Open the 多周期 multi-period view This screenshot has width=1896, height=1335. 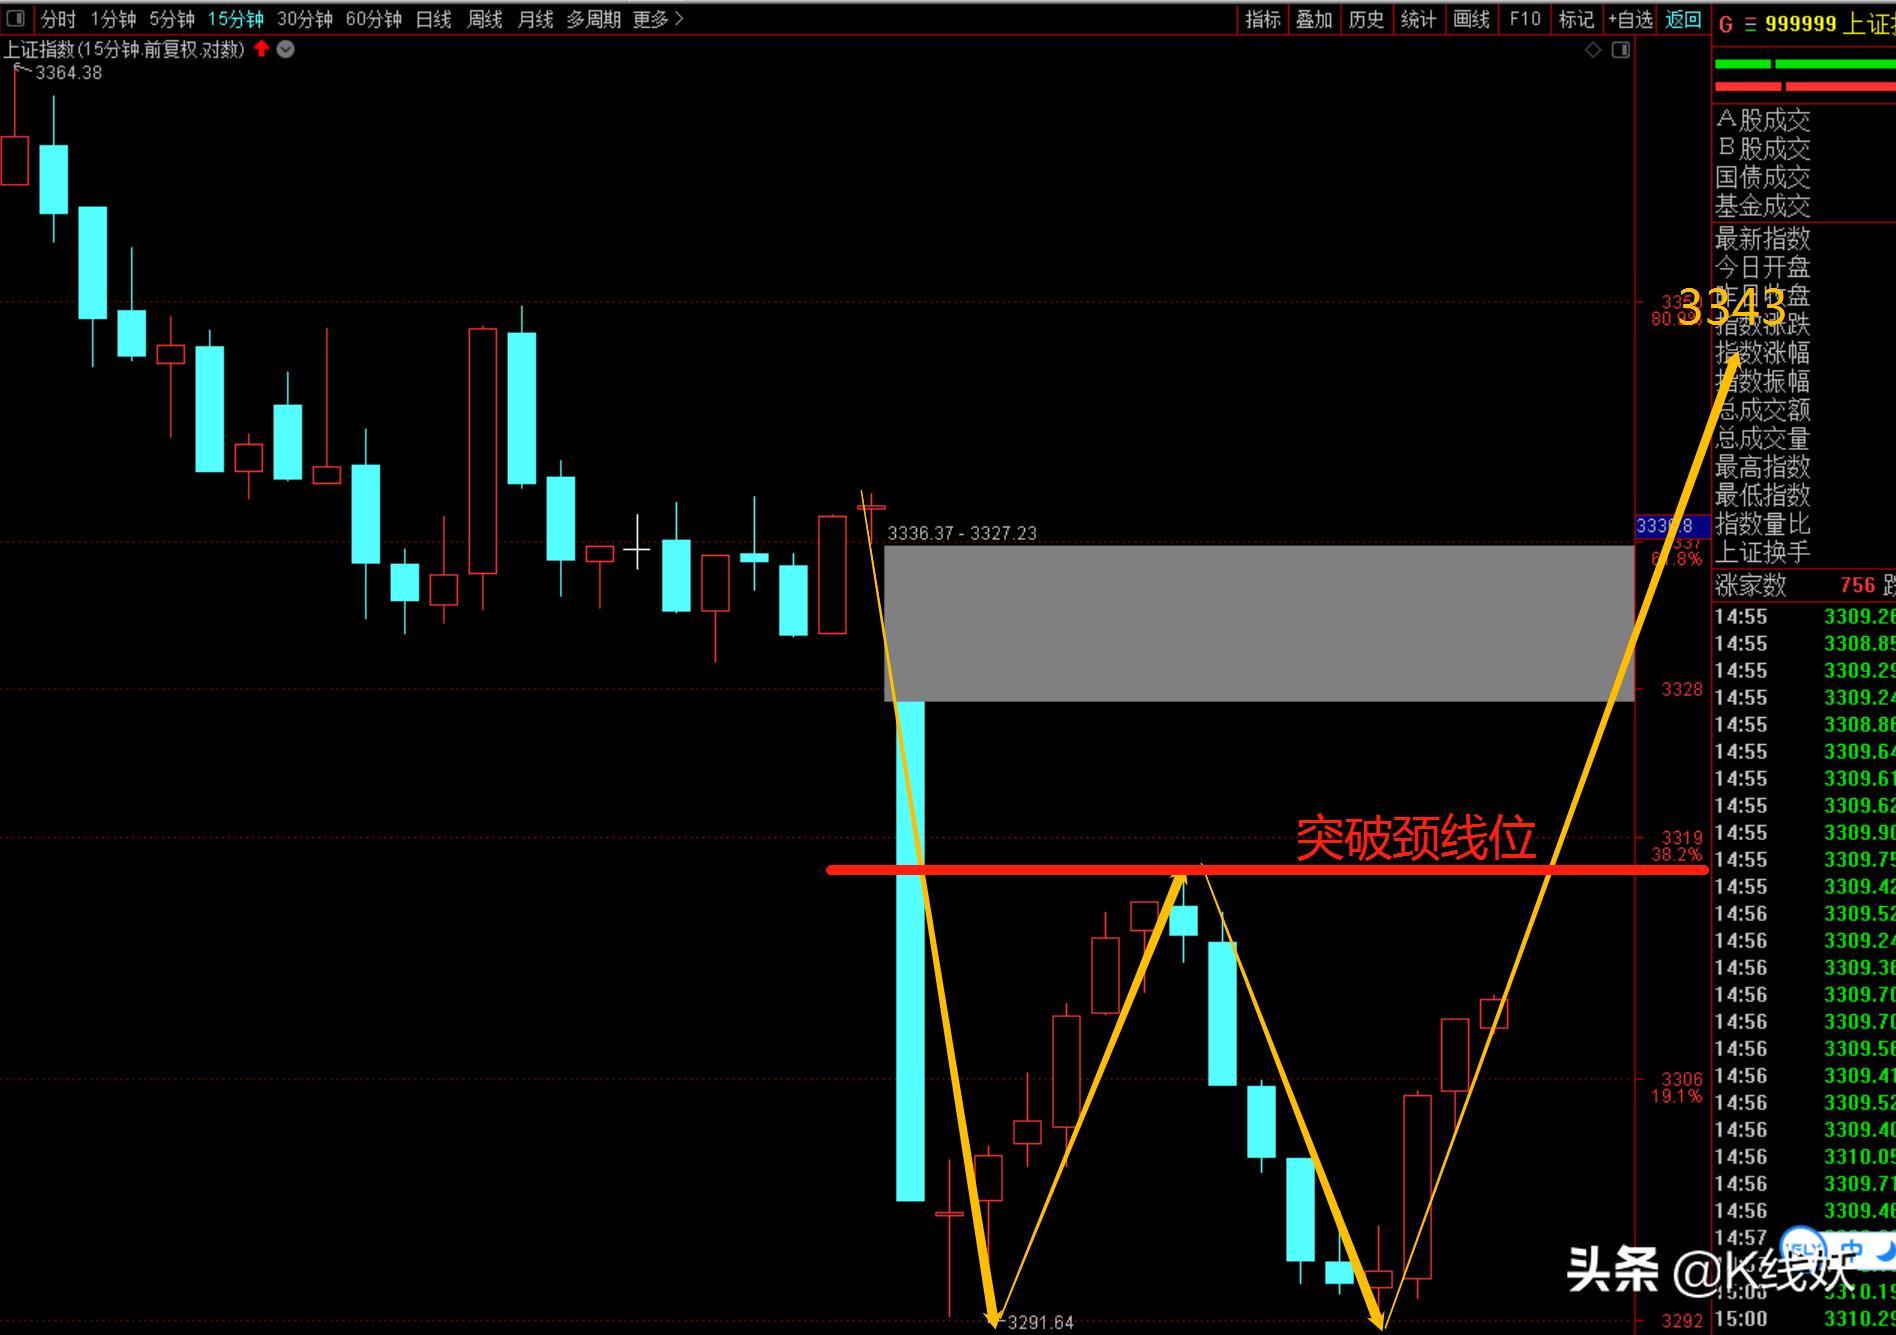click(x=594, y=19)
